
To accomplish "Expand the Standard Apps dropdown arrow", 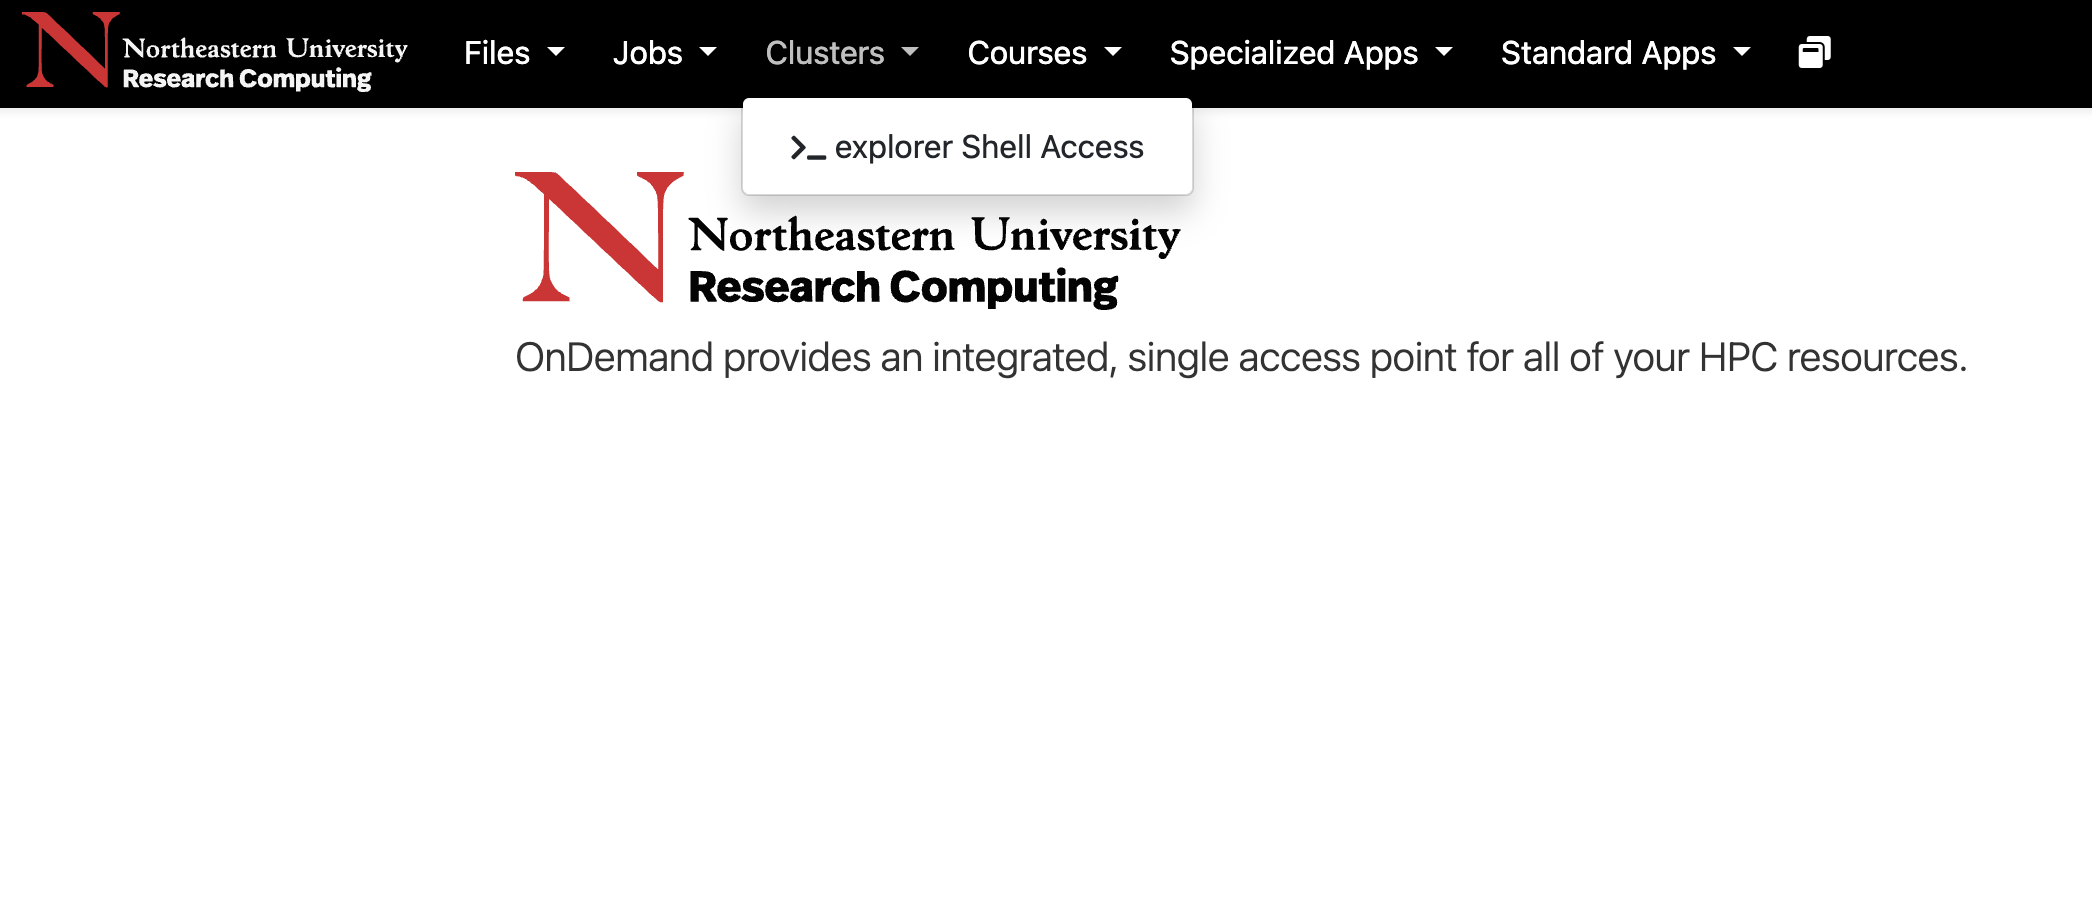I will point(1742,52).
